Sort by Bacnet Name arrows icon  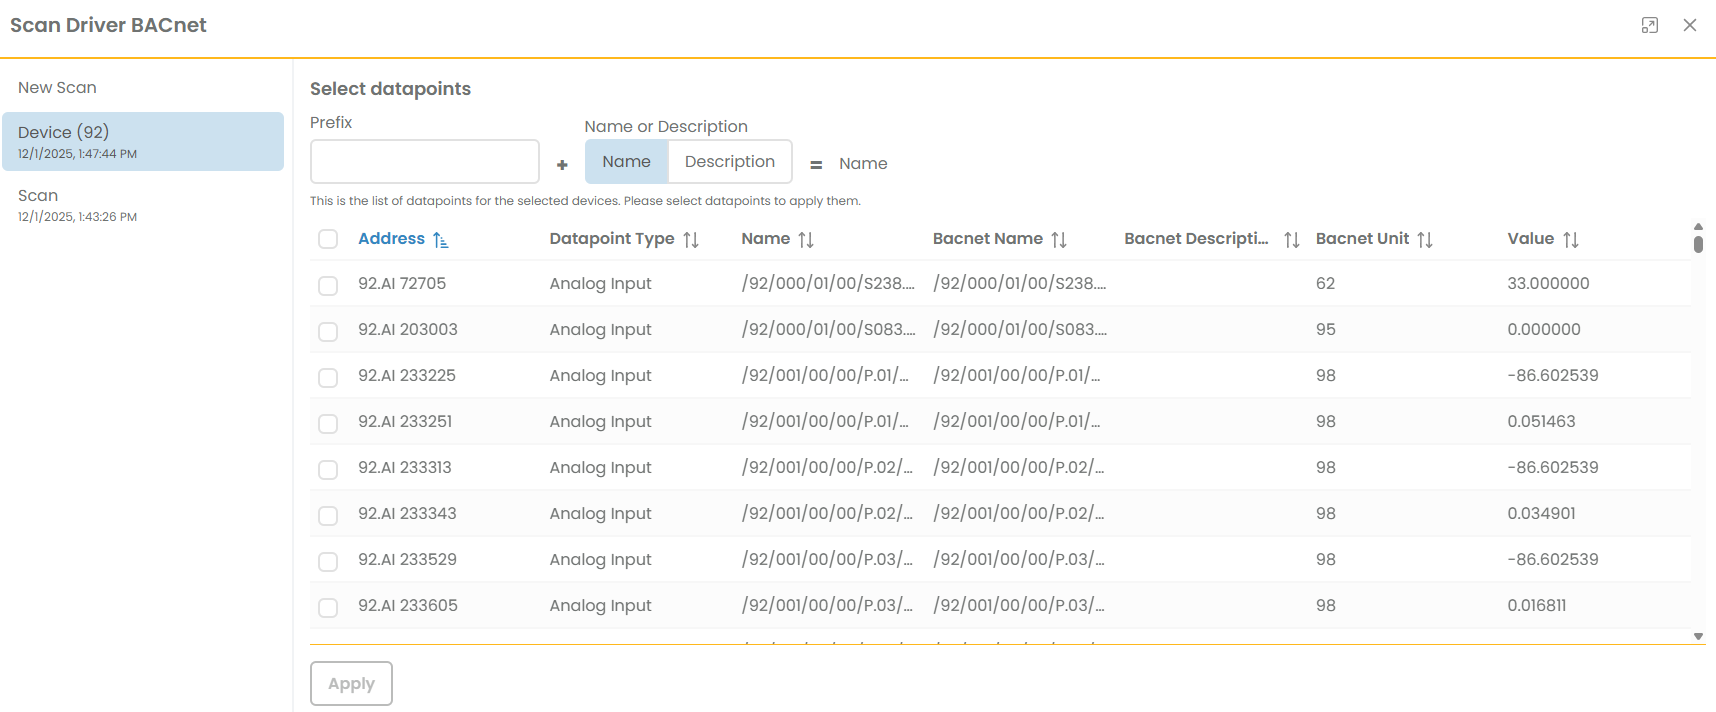coord(1059,240)
